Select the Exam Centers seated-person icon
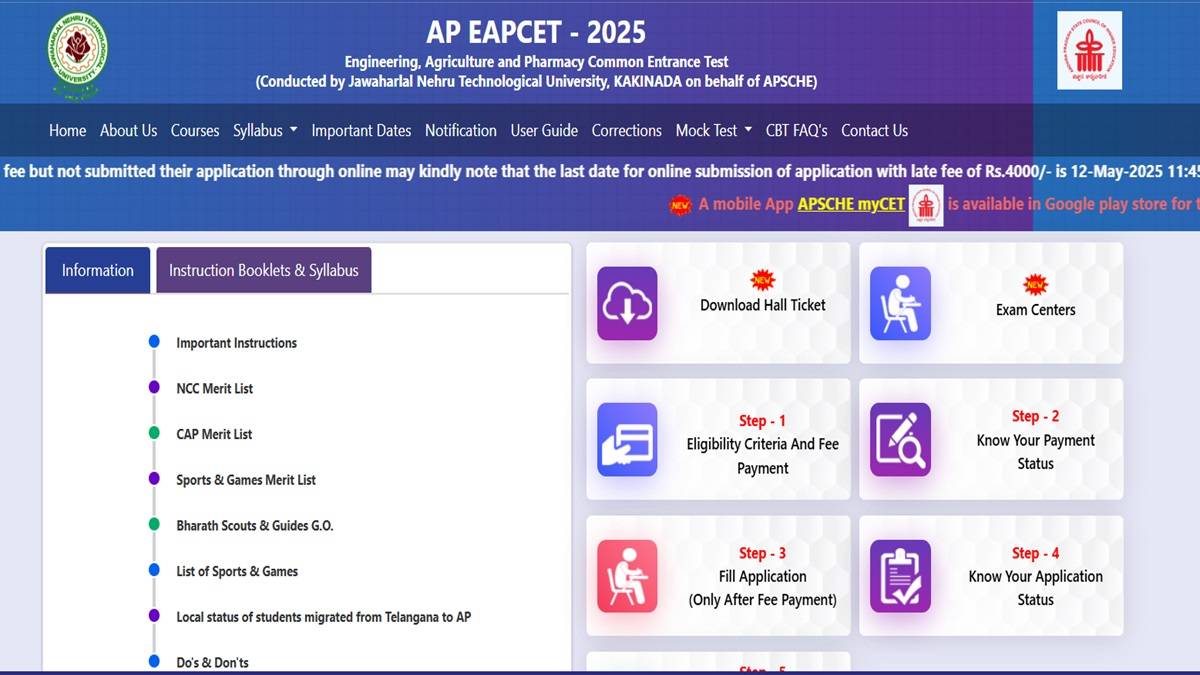This screenshot has width=1200, height=675. point(899,303)
